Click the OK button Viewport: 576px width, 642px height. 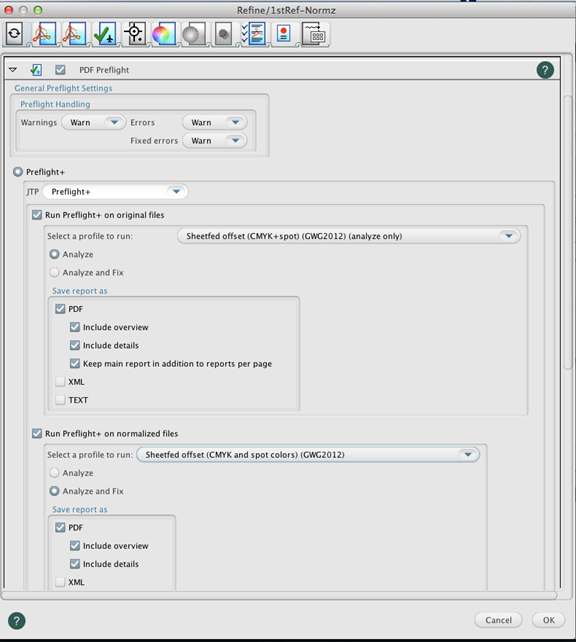(549, 620)
